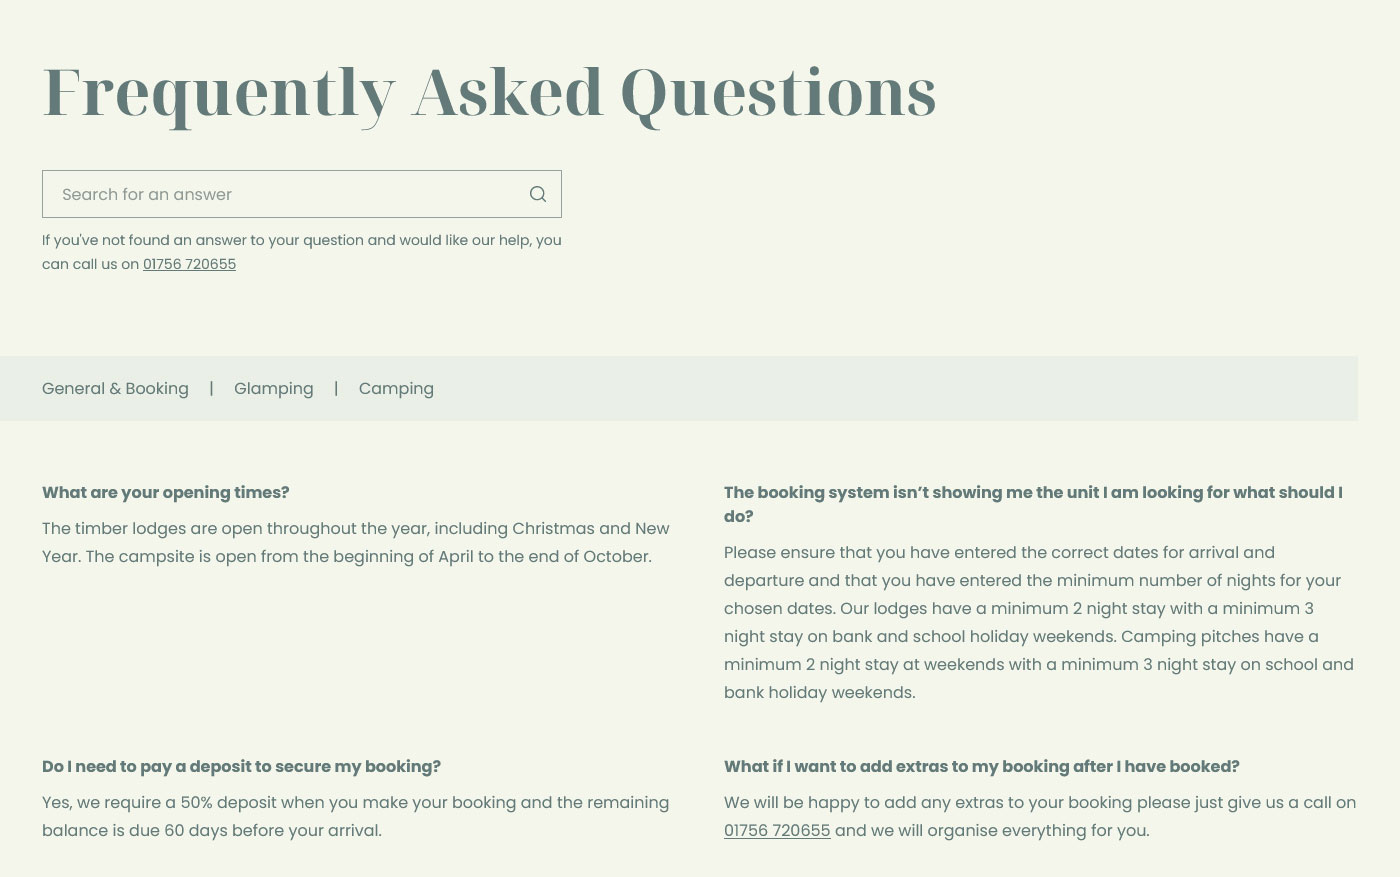Click separator between Glamping and Camping

click(x=336, y=388)
